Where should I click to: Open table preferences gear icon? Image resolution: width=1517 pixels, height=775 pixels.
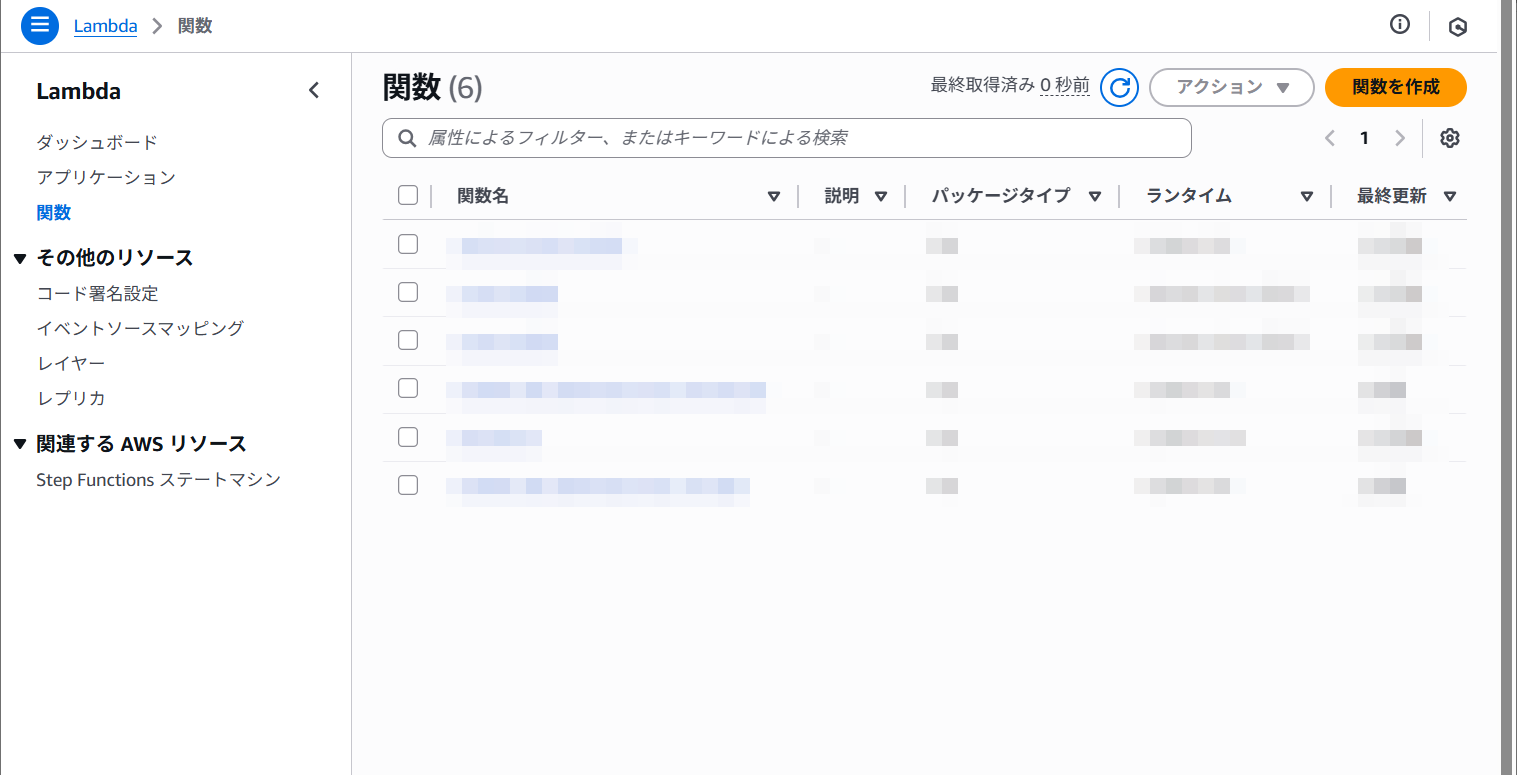1450,138
